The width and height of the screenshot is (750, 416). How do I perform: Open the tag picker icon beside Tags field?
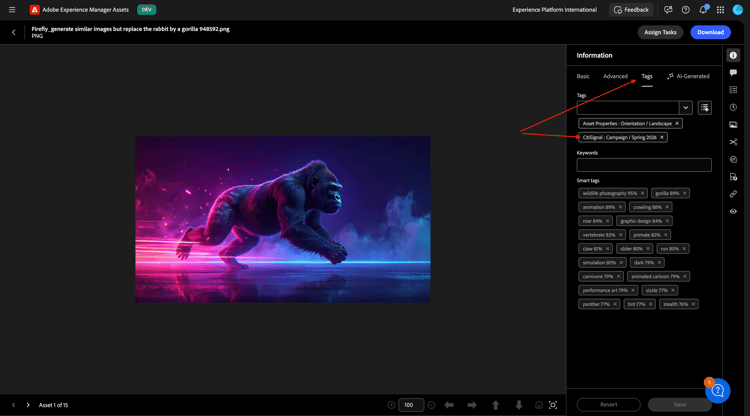(705, 108)
